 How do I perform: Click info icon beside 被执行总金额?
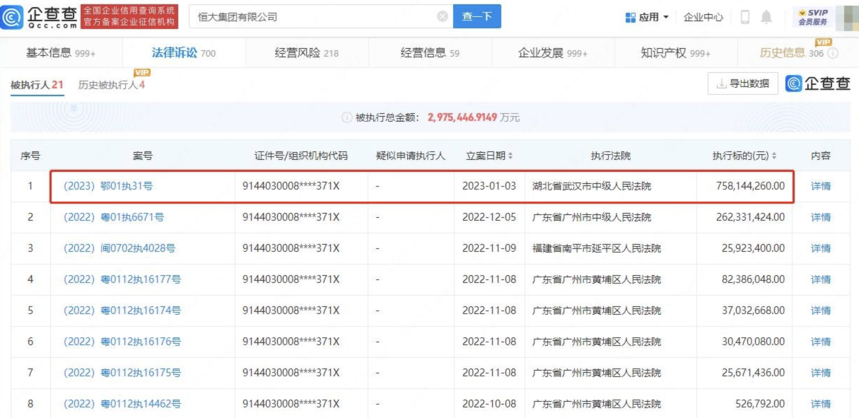[x=346, y=117]
